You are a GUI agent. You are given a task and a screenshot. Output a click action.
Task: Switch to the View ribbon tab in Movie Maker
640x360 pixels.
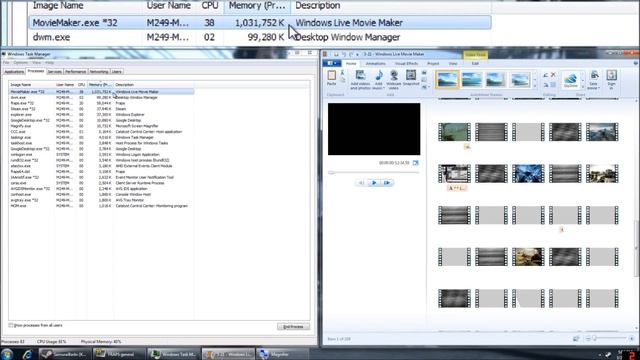tap(453, 64)
